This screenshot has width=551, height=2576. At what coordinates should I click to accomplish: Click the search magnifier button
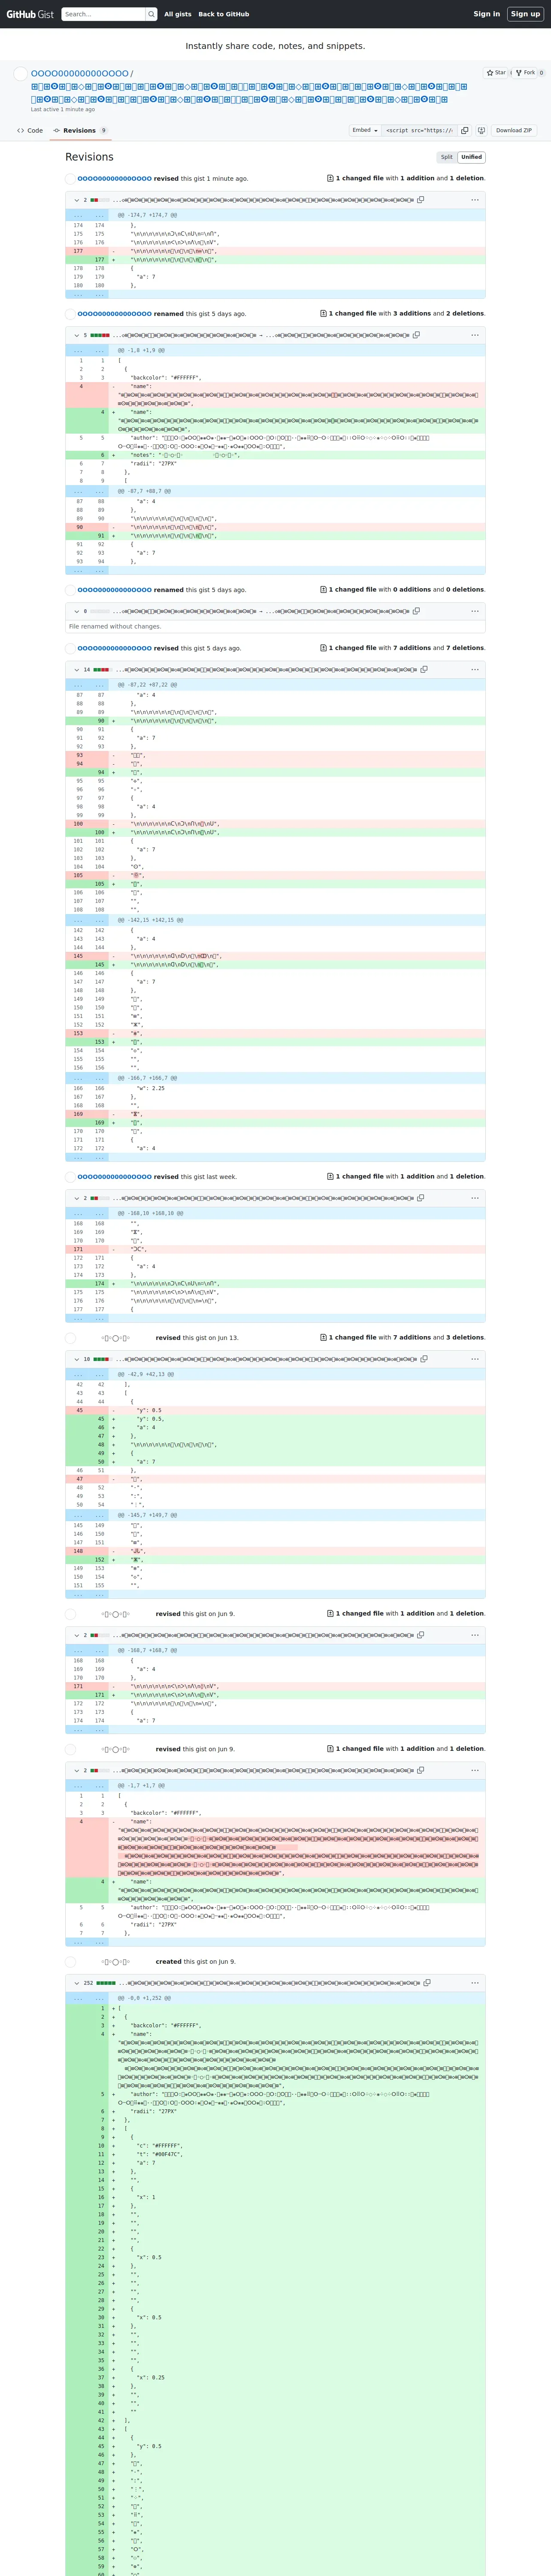151,14
